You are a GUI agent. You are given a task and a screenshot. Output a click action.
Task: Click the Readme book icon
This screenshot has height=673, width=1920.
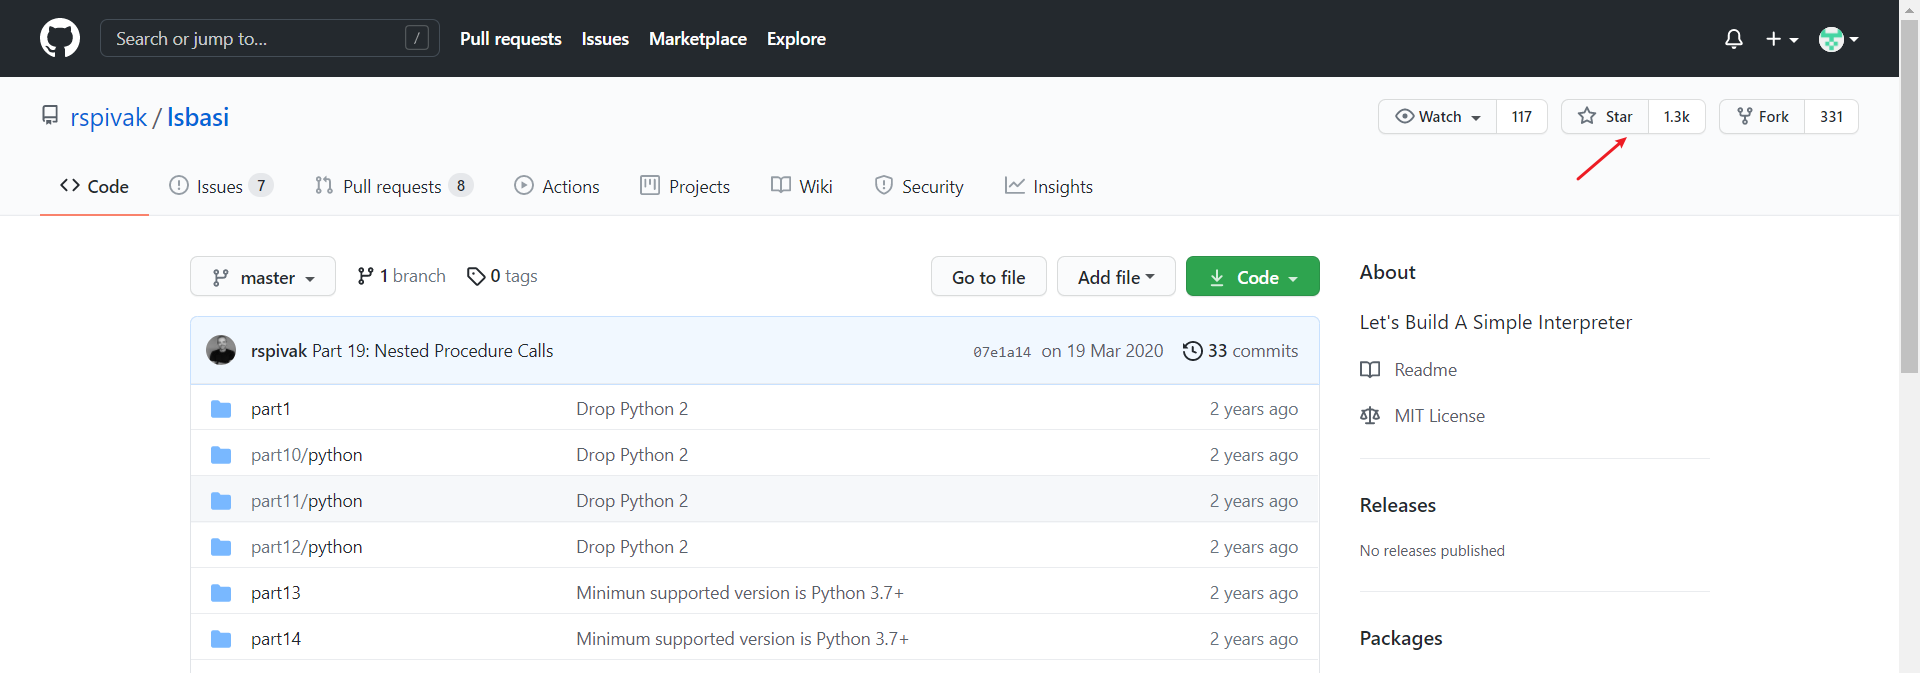[1370, 370]
